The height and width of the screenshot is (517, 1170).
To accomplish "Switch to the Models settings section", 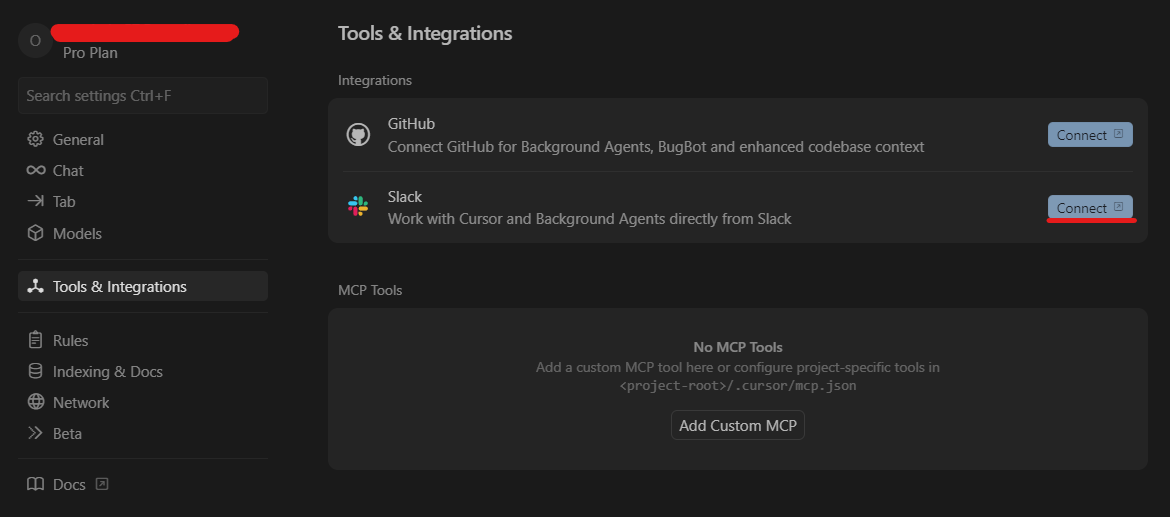I will (x=77, y=233).
